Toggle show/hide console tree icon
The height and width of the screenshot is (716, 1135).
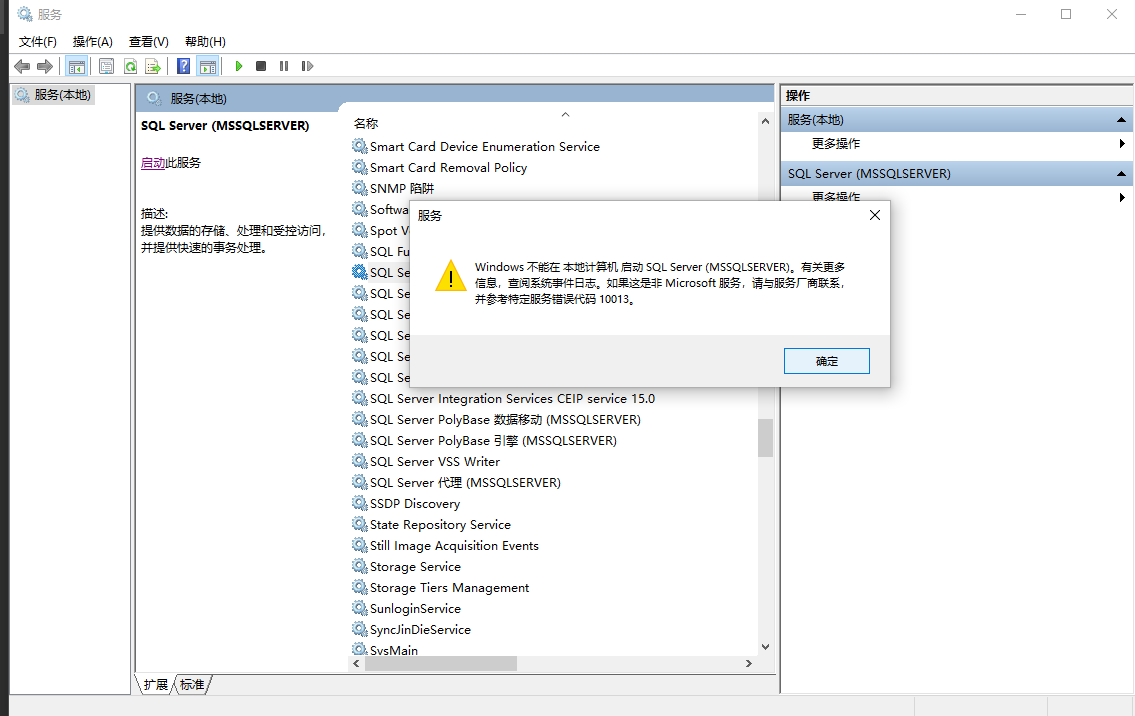(77, 67)
